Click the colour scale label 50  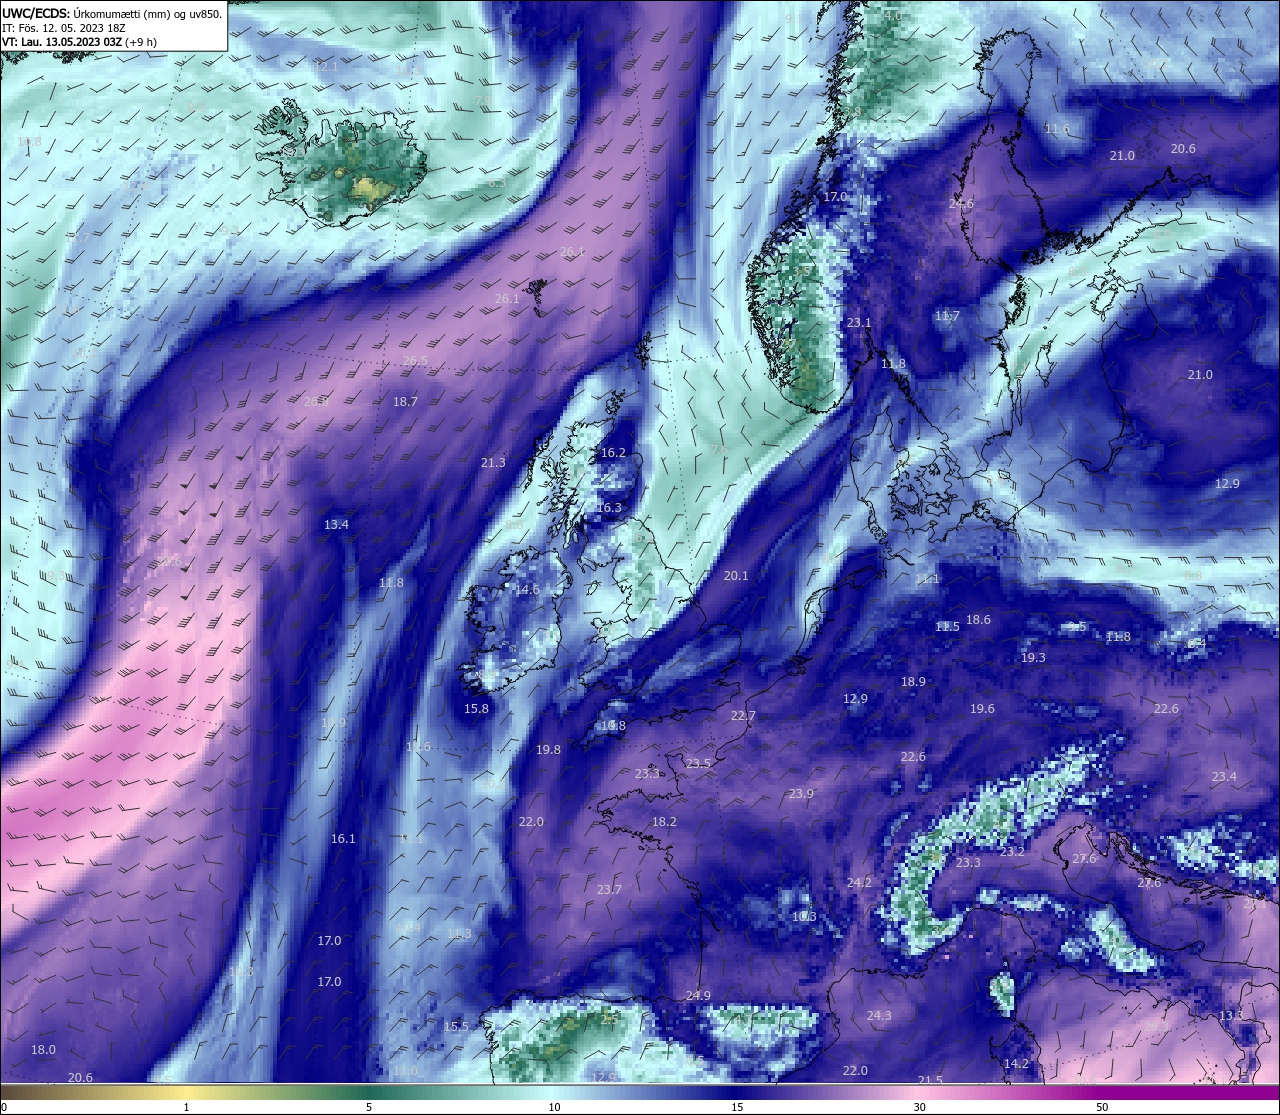coord(1102,1107)
